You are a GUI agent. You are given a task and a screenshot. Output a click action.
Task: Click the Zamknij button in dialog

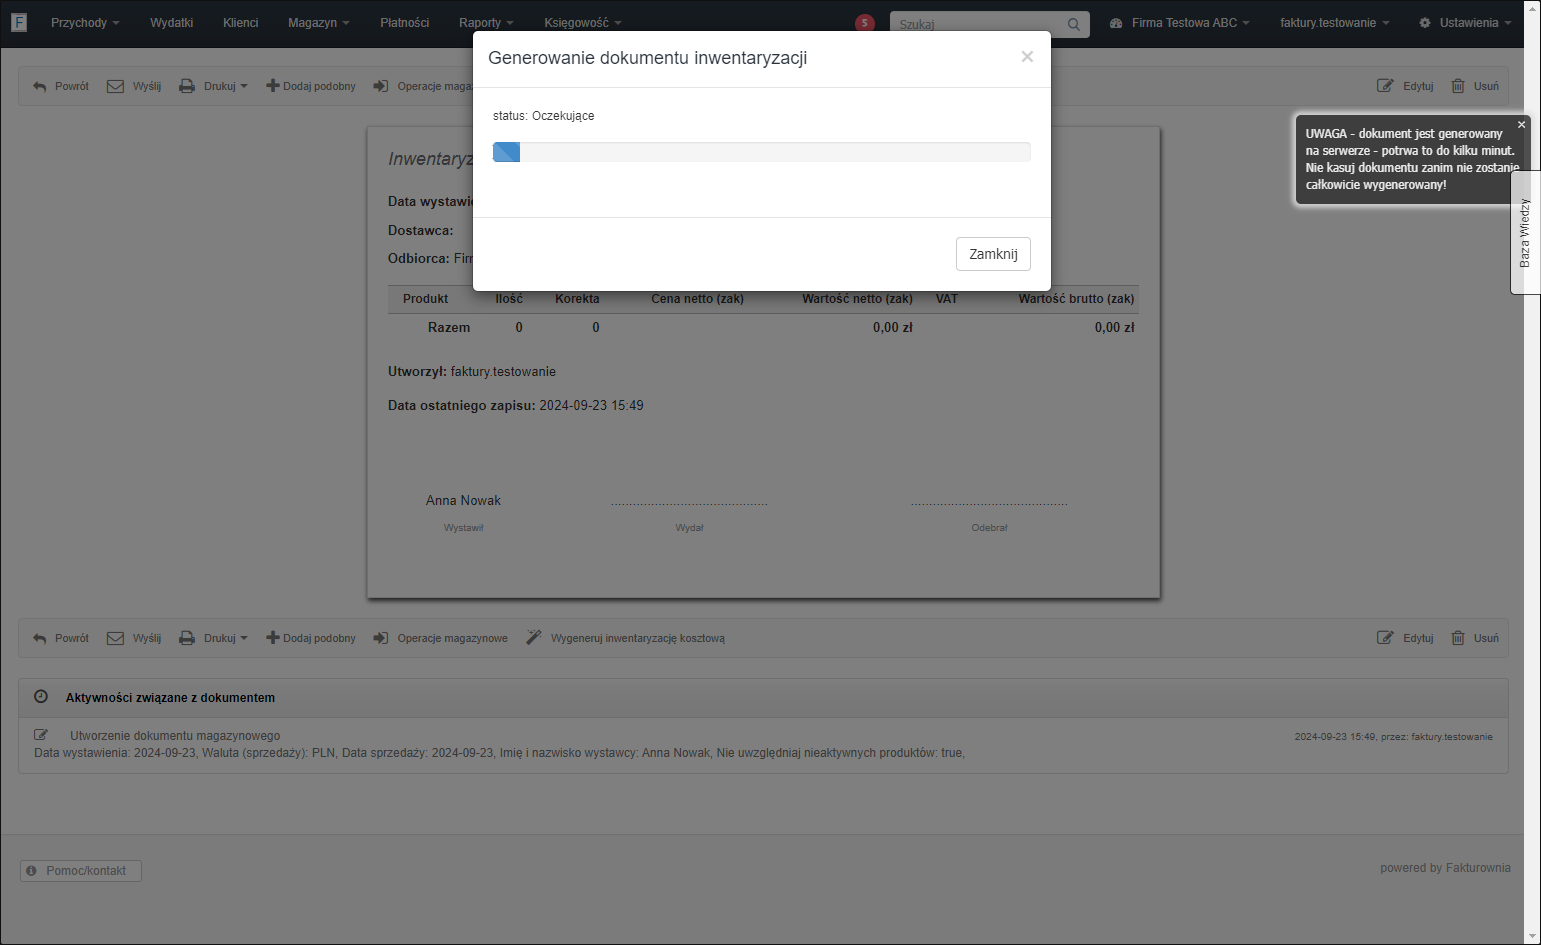[x=993, y=254]
